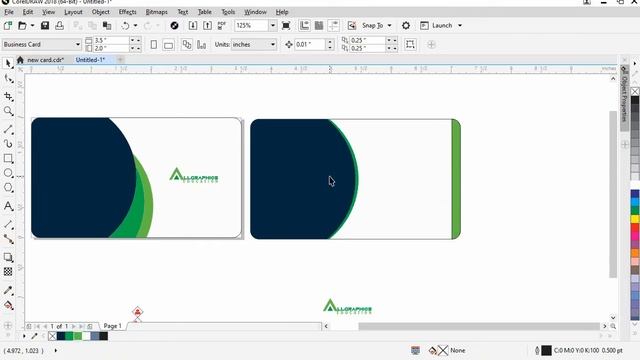Select the Pick tool in toolbox
Screen dimensions: 640x360
[x=8, y=63]
